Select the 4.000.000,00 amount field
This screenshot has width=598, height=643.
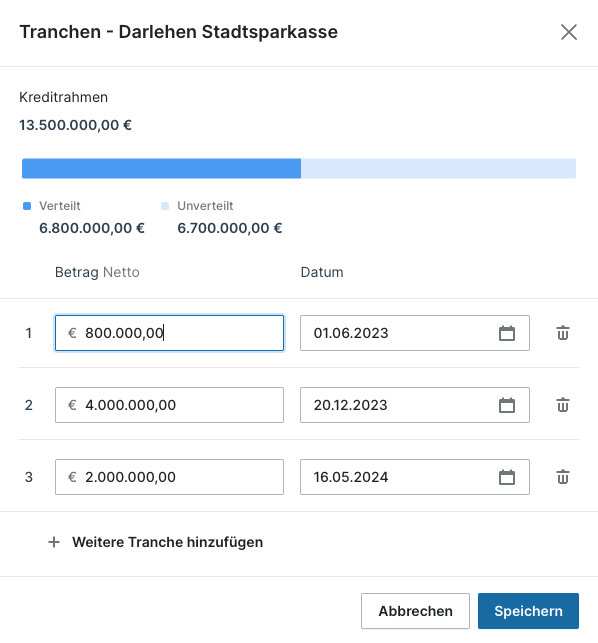pyautogui.click(x=169, y=405)
